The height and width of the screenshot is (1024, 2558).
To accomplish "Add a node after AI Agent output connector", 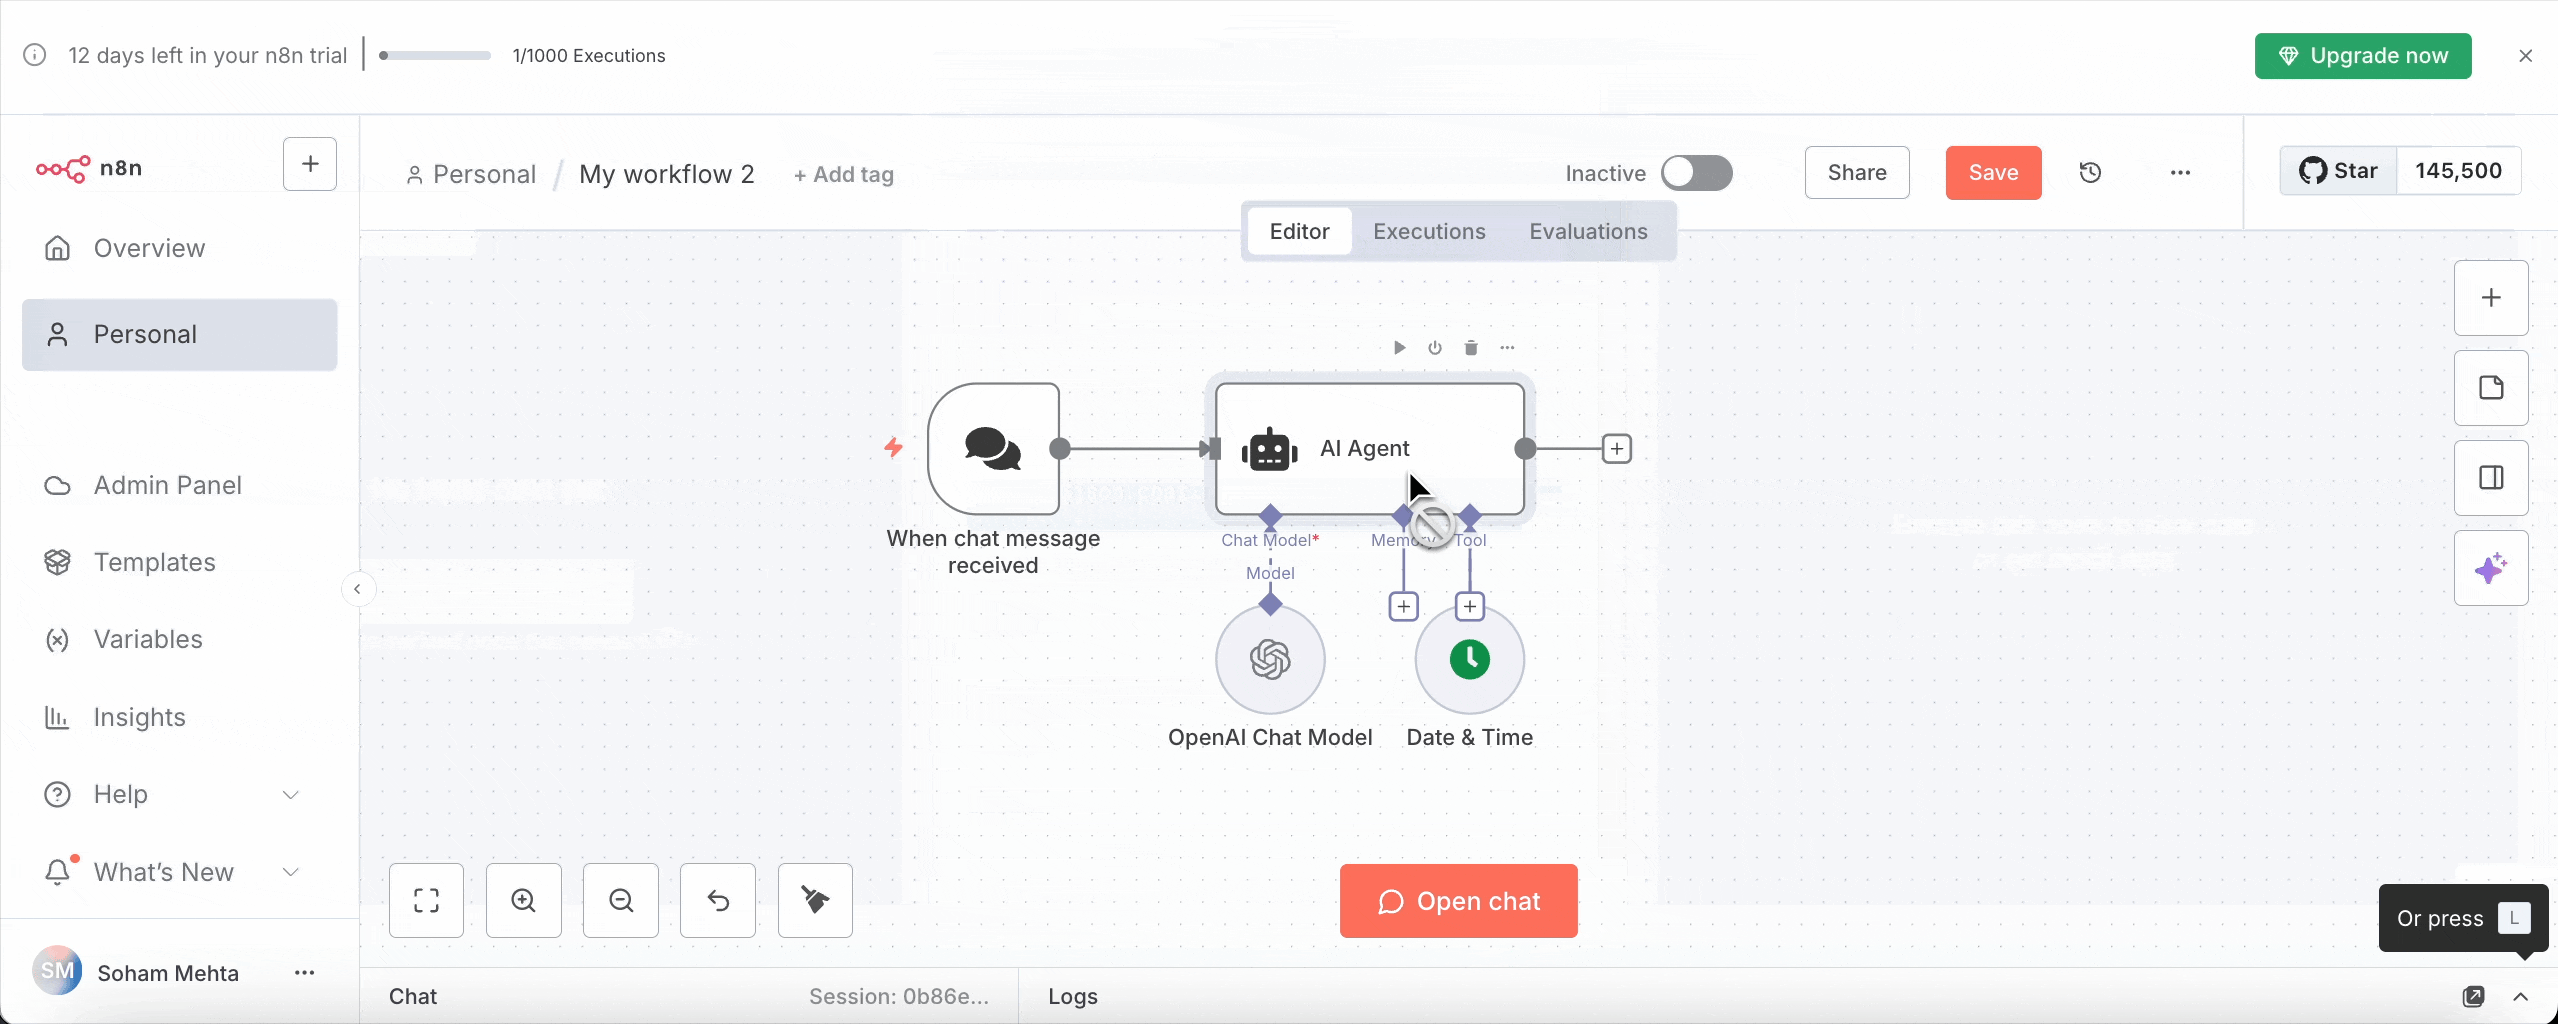I will pyautogui.click(x=1616, y=448).
